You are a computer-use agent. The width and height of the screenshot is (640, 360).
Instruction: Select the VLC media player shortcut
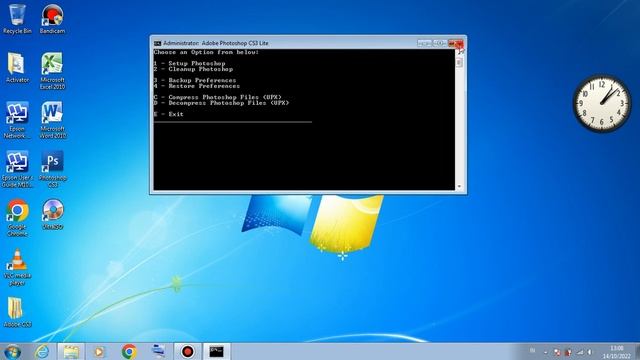point(17,267)
